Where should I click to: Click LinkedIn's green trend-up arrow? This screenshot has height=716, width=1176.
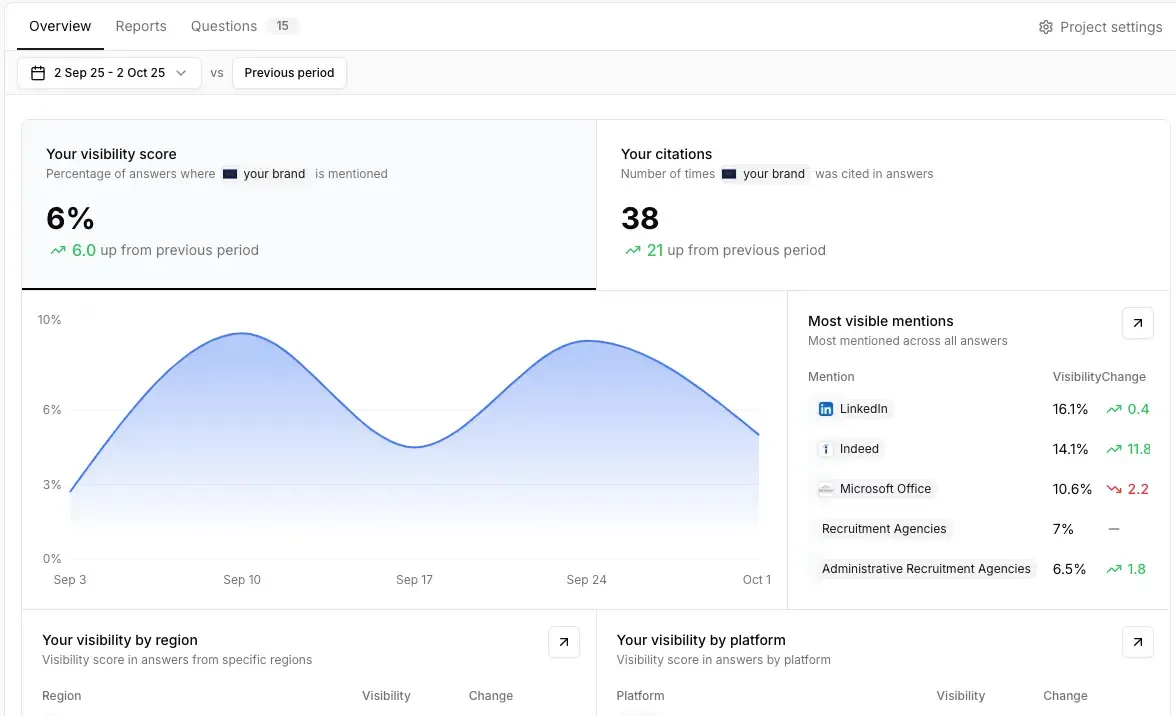(x=1114, y=409)
